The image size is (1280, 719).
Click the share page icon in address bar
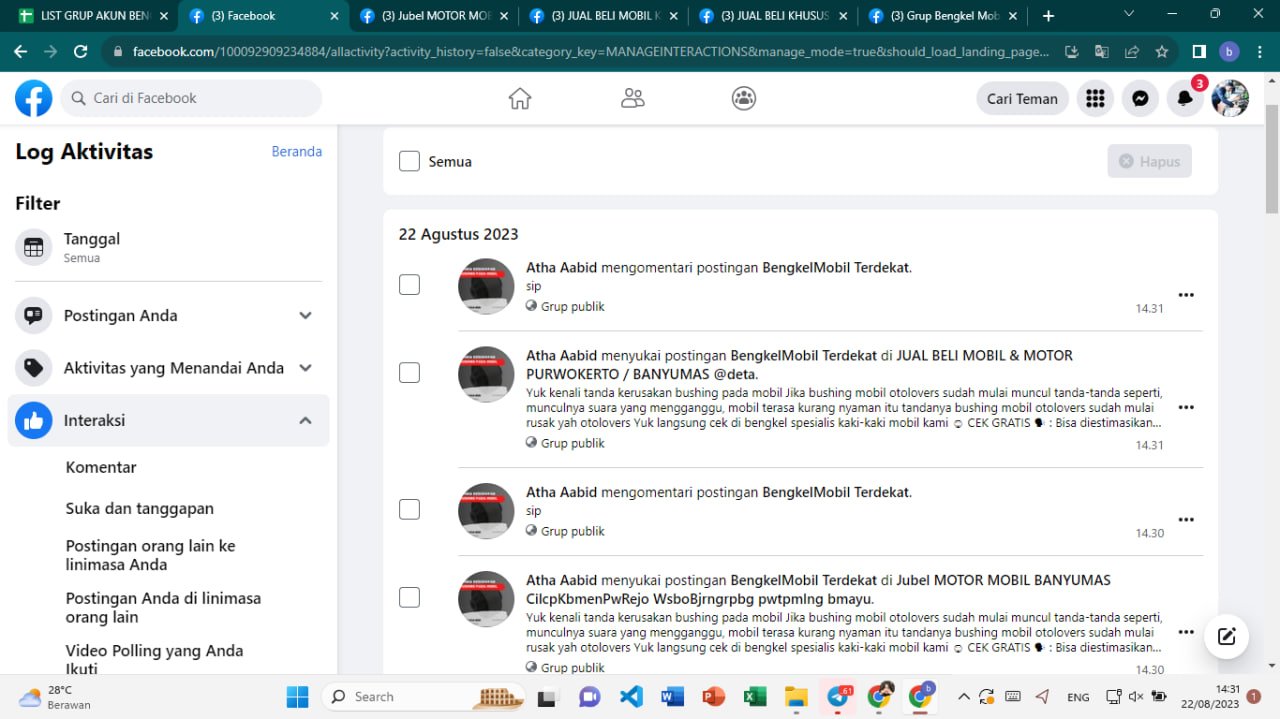(x=1132, y=51)
